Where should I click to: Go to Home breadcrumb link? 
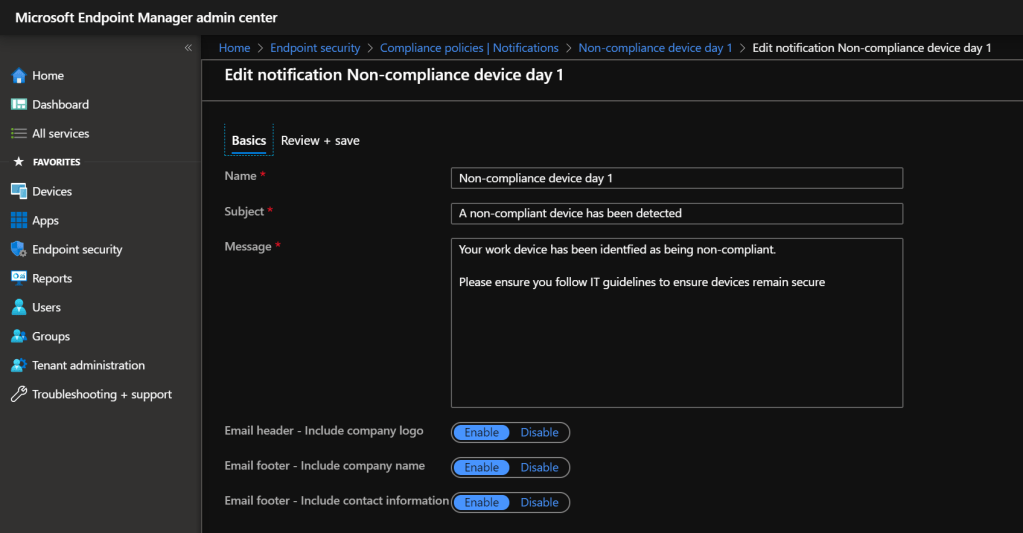coord(234,48)
